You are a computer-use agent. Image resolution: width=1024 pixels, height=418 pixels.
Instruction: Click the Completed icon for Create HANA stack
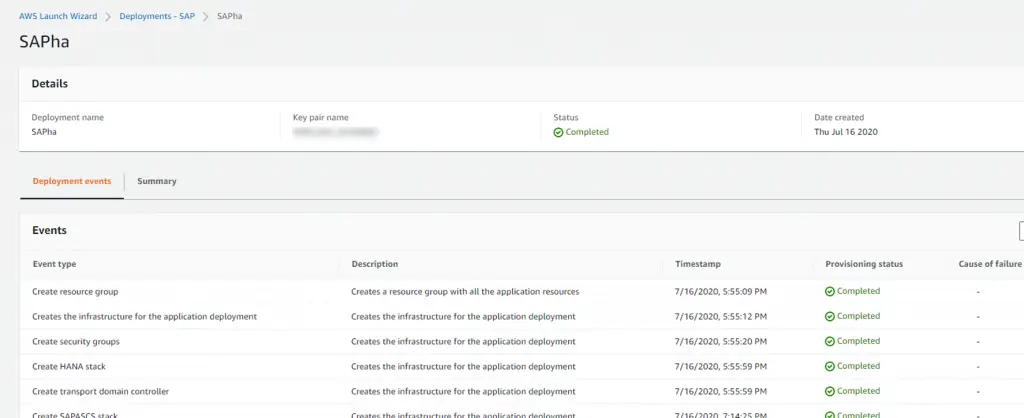pyautogui.click(x=830, y=366)
